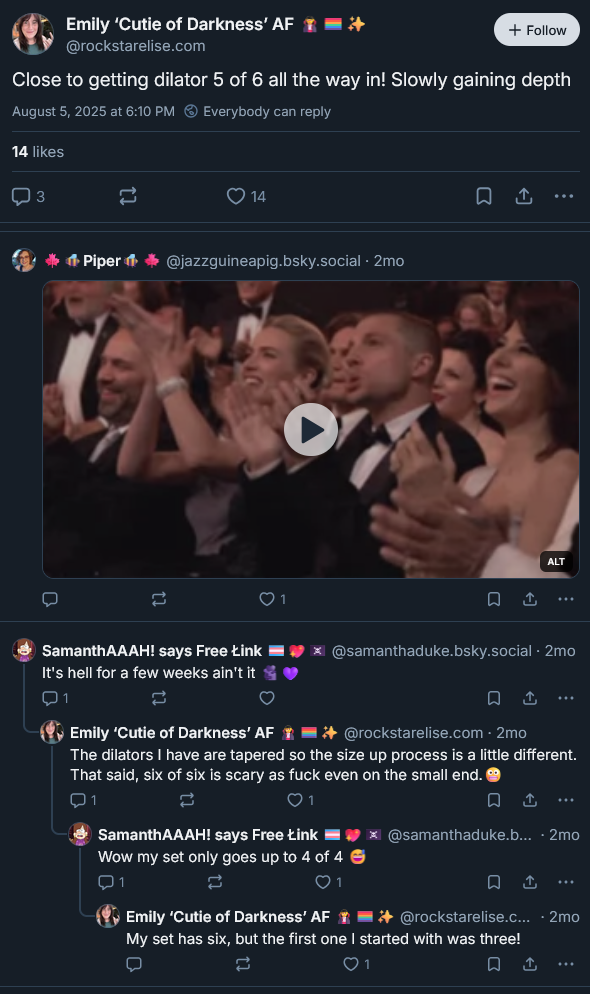
Task: Like Piper's GIF reply
Action: (273, 599)
